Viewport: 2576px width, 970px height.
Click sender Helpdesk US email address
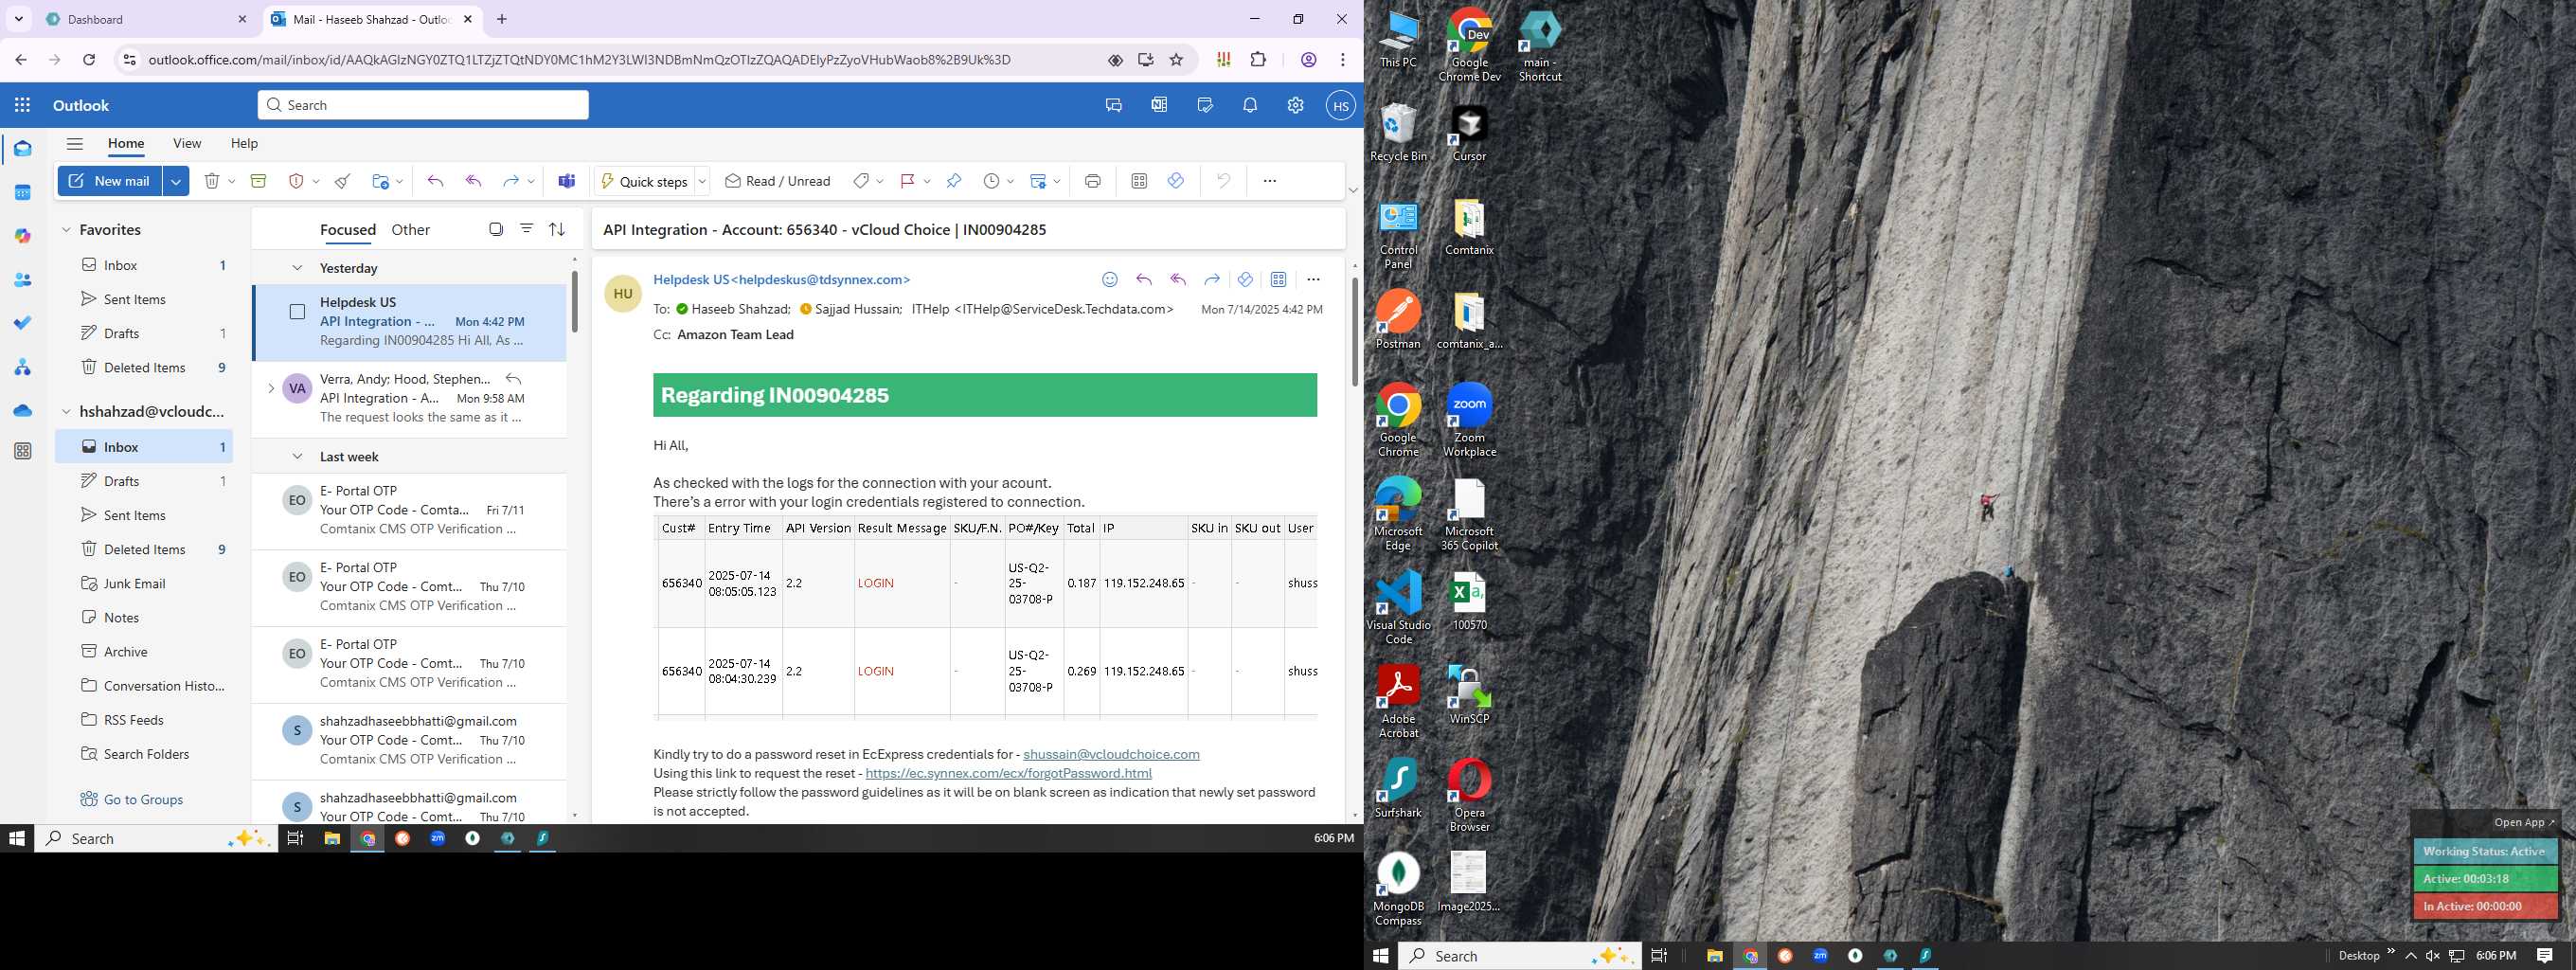click(782, 280)
